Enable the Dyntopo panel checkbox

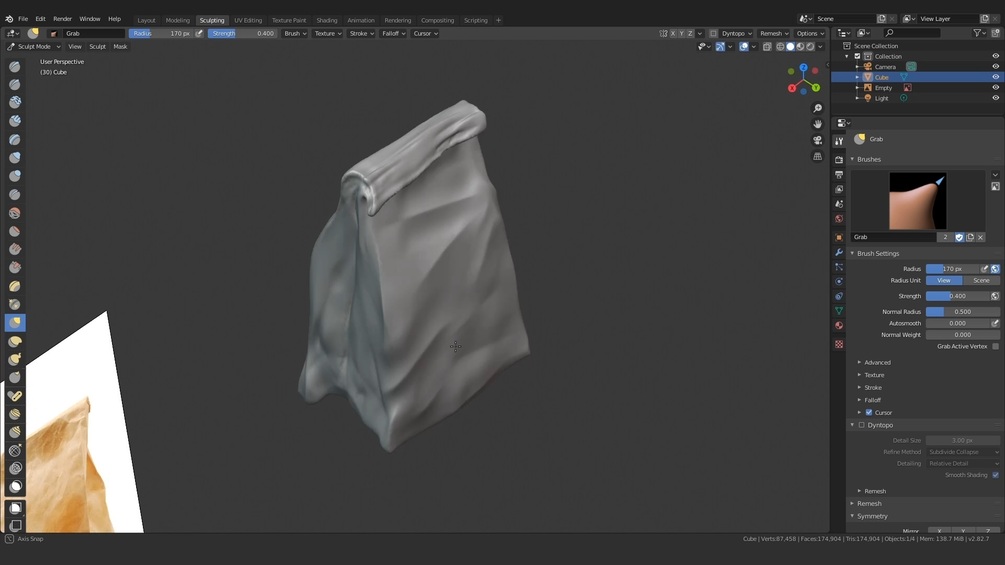[x=861, y=425]
